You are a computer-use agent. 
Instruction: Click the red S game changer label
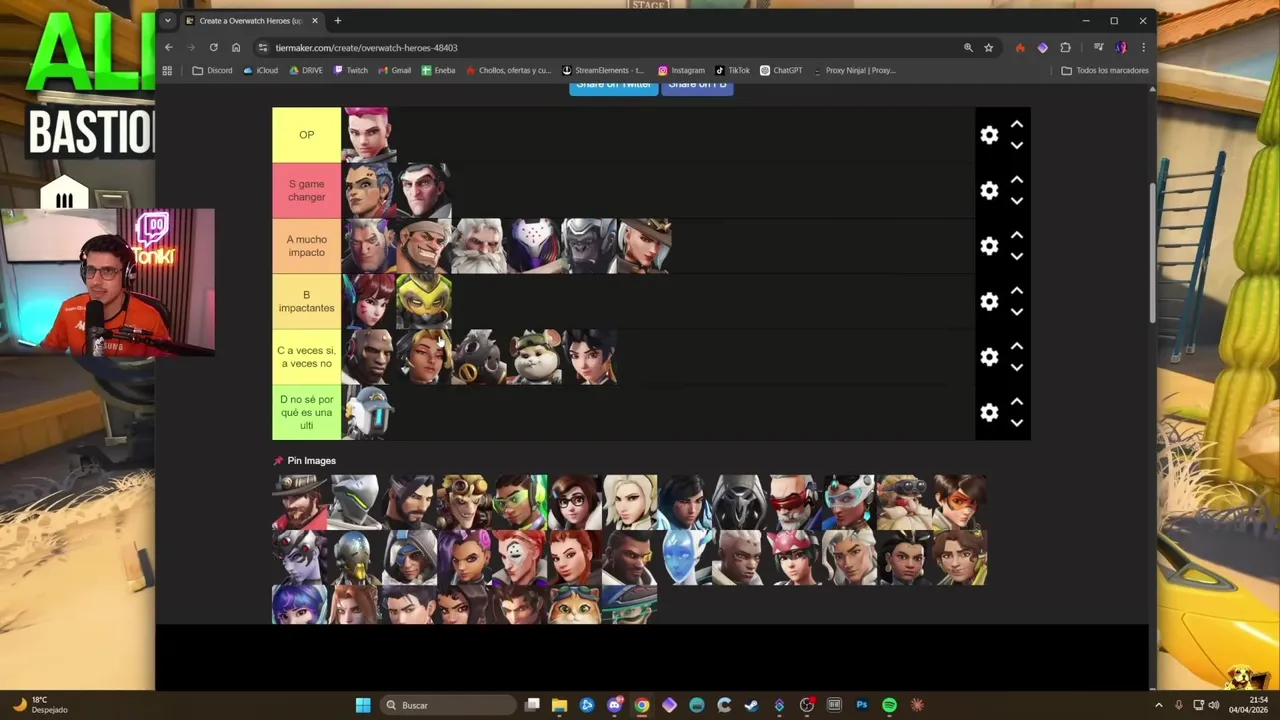click(307, 190)
